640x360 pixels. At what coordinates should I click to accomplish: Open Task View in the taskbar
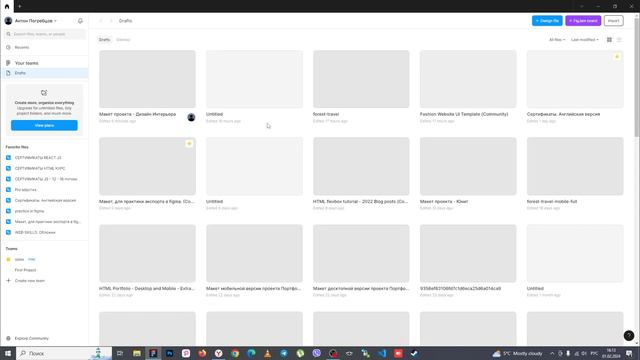120,353
